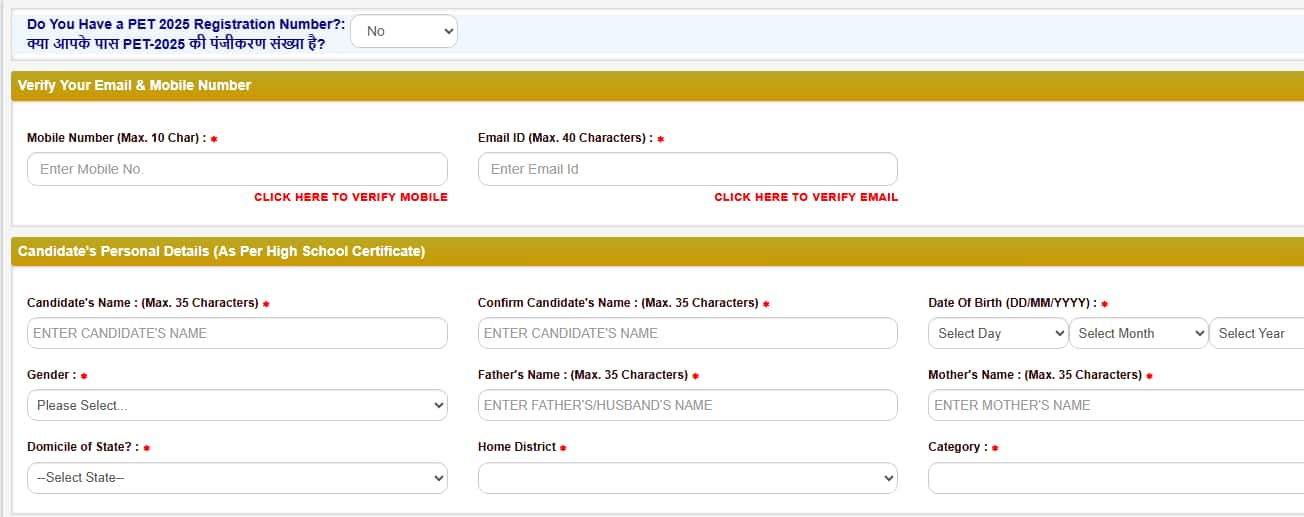Open the Select Year dropdown

tap(1257, 333)
